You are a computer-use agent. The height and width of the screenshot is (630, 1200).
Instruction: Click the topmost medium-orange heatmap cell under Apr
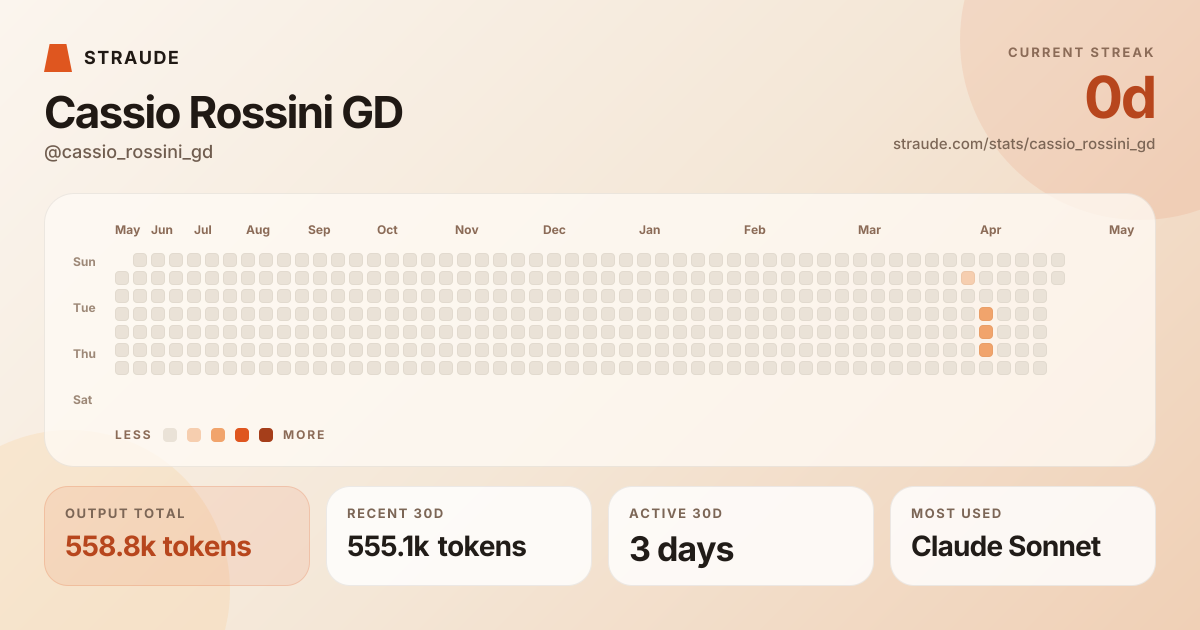pos(986,314)
